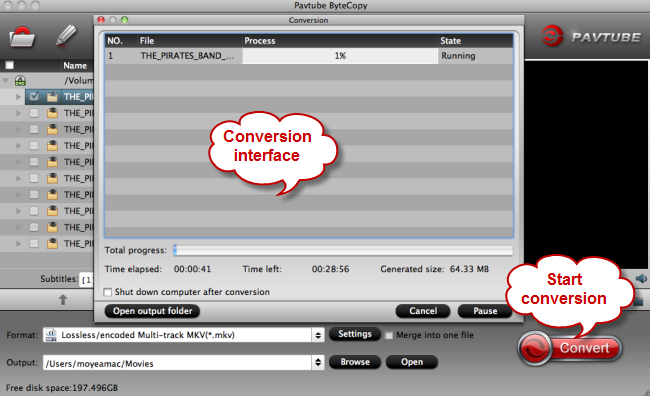Open the Output path dropdown arrow

318,362
